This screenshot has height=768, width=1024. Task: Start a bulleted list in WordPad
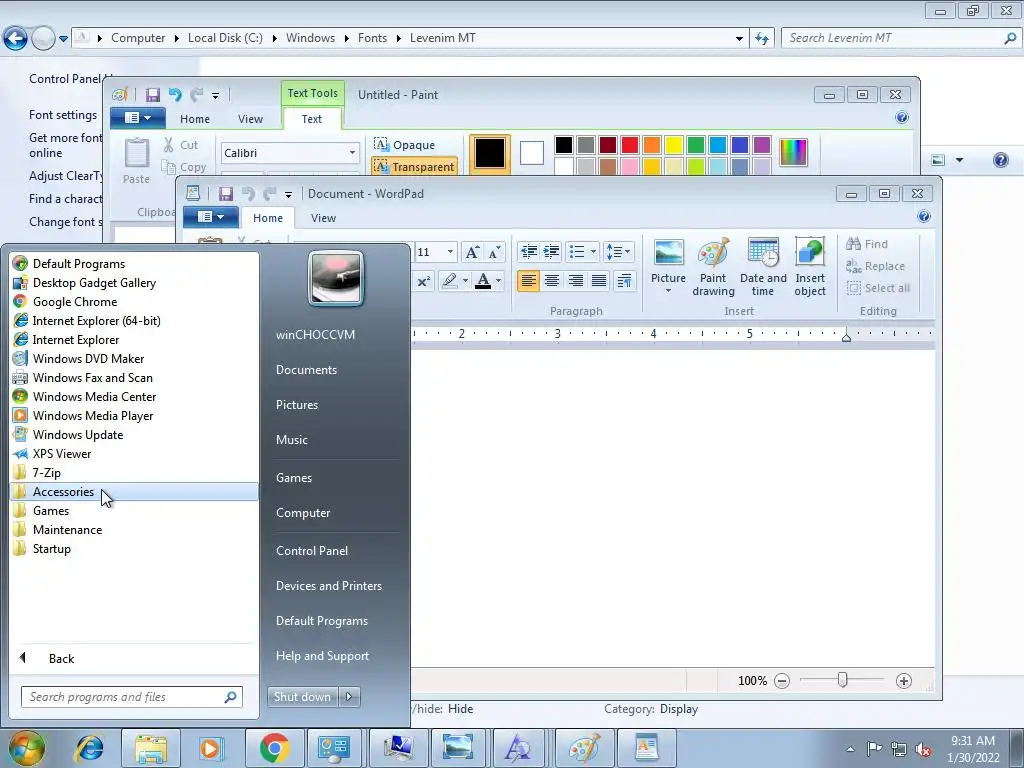click(577, 251)
